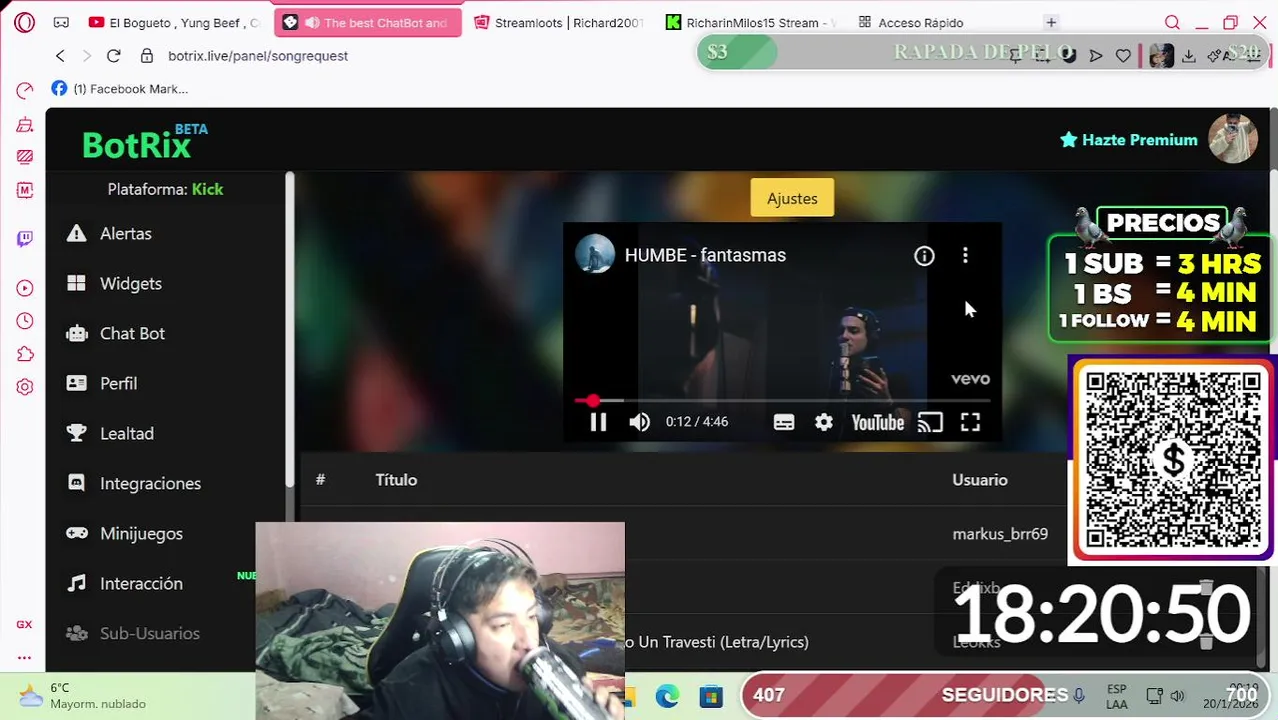Open HUMBE channel avatar in player

[595, 254]
